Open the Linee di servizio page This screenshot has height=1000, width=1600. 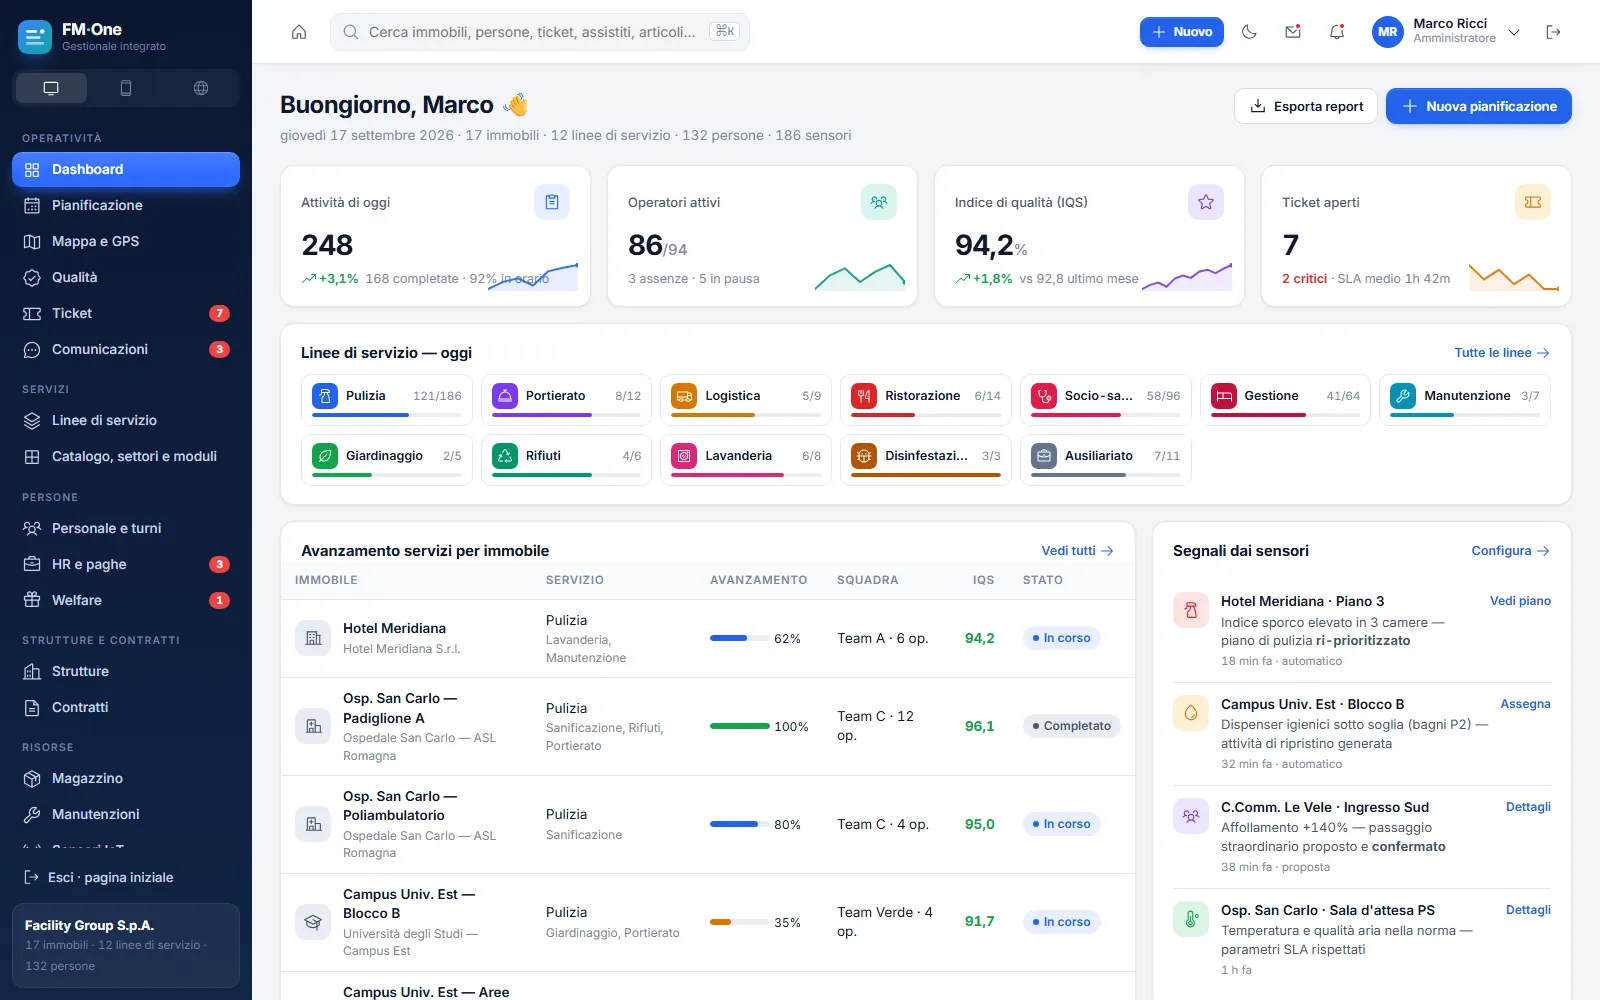click(126, 420)
